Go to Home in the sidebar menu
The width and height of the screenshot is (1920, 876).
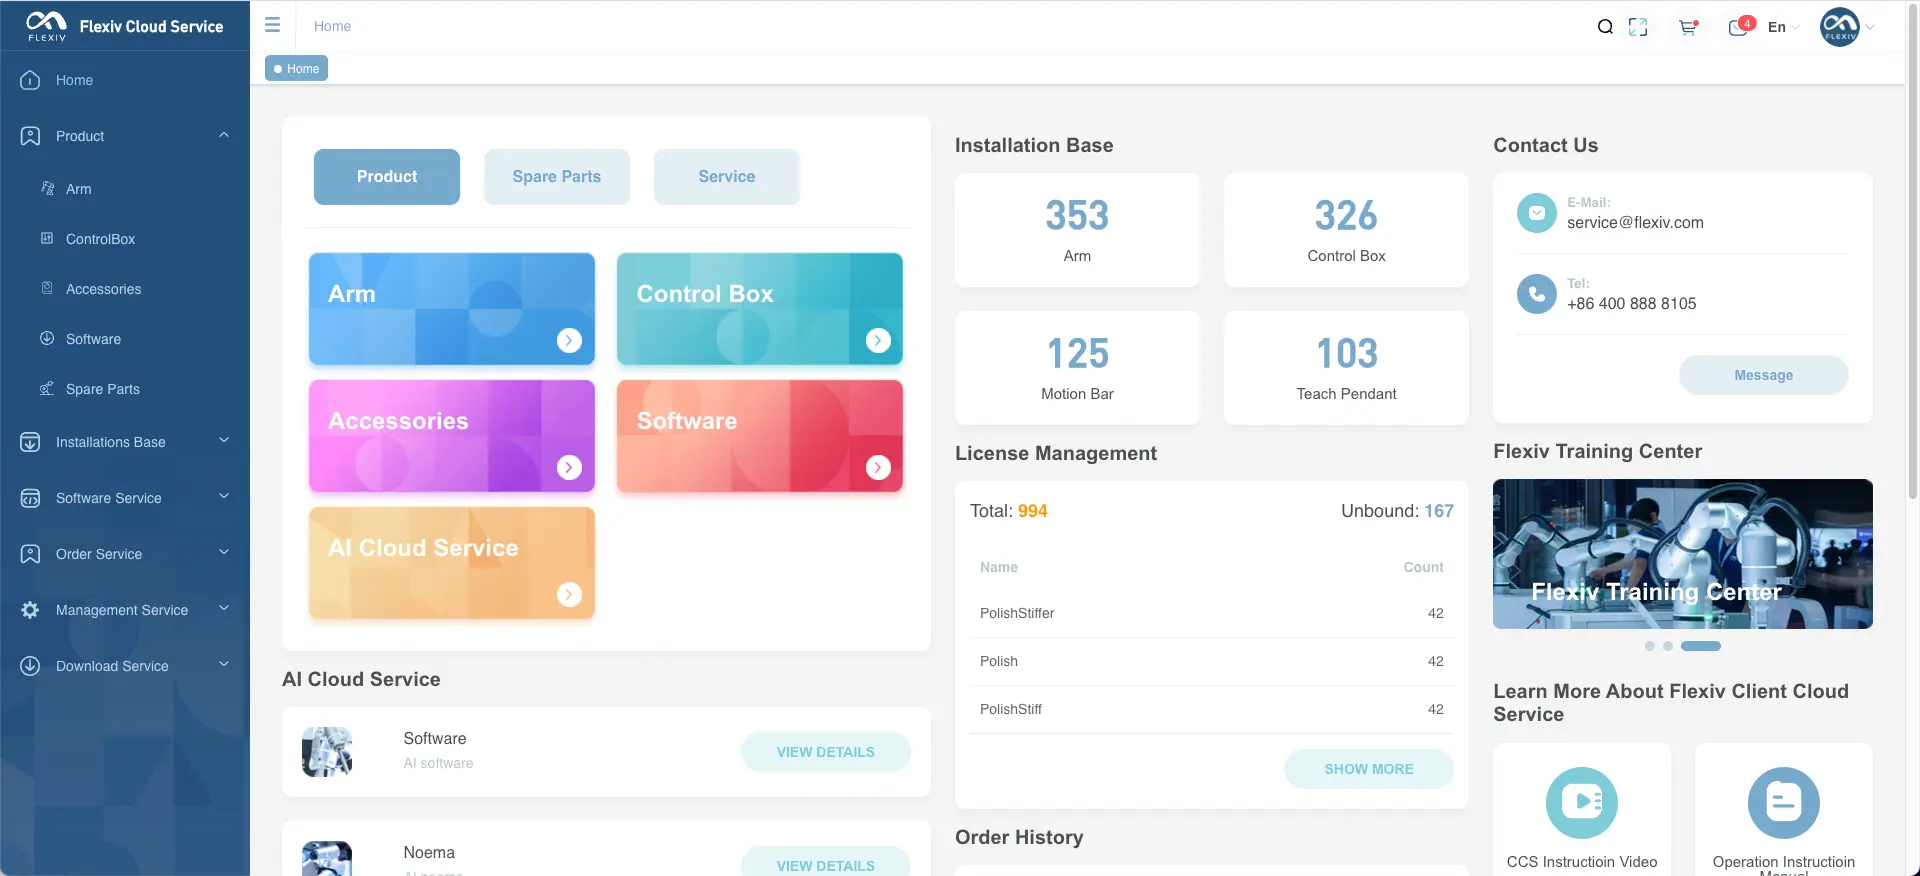click(x=125, y=80)
